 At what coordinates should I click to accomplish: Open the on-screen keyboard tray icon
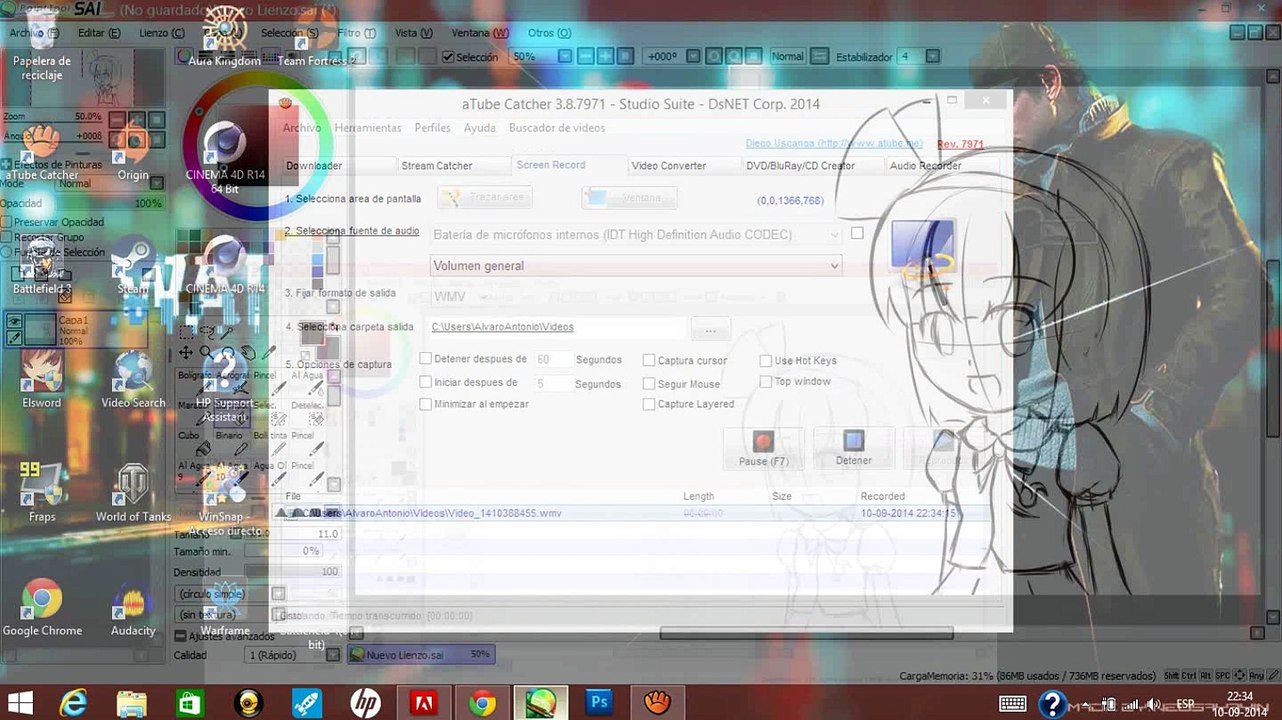pyautogui.click(x=1011, y=704)
